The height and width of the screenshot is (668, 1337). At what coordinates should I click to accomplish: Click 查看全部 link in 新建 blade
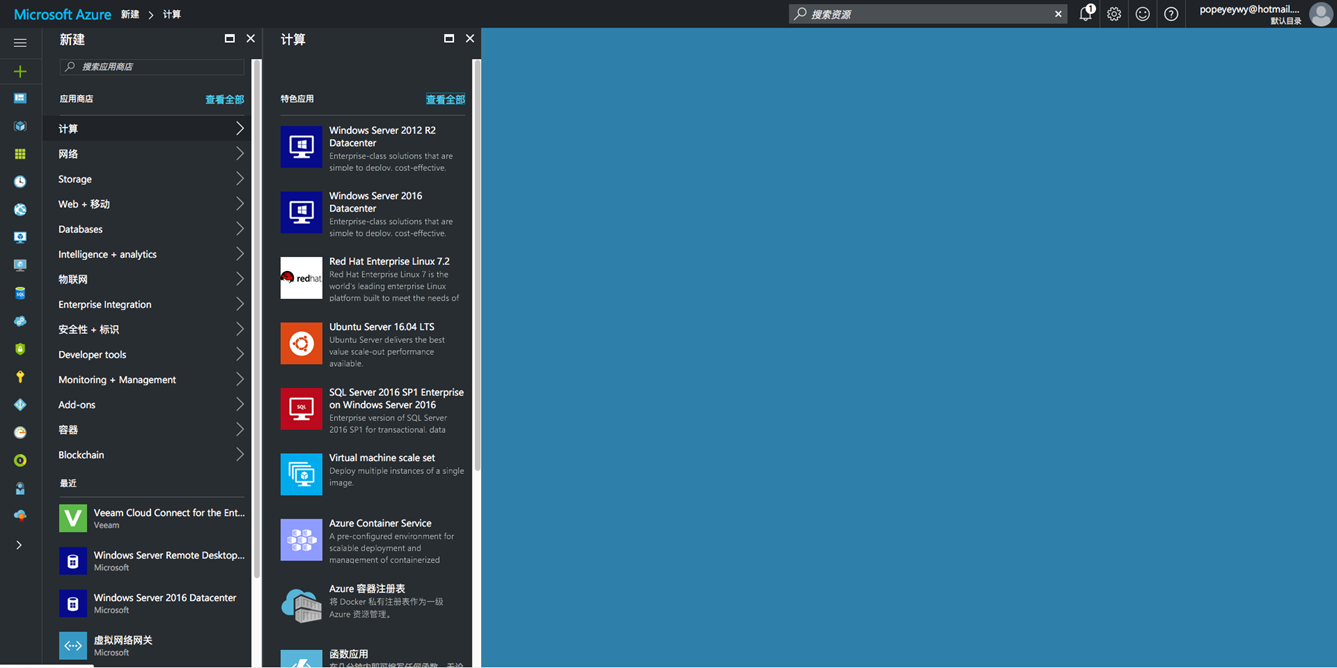tap(224, 99)
